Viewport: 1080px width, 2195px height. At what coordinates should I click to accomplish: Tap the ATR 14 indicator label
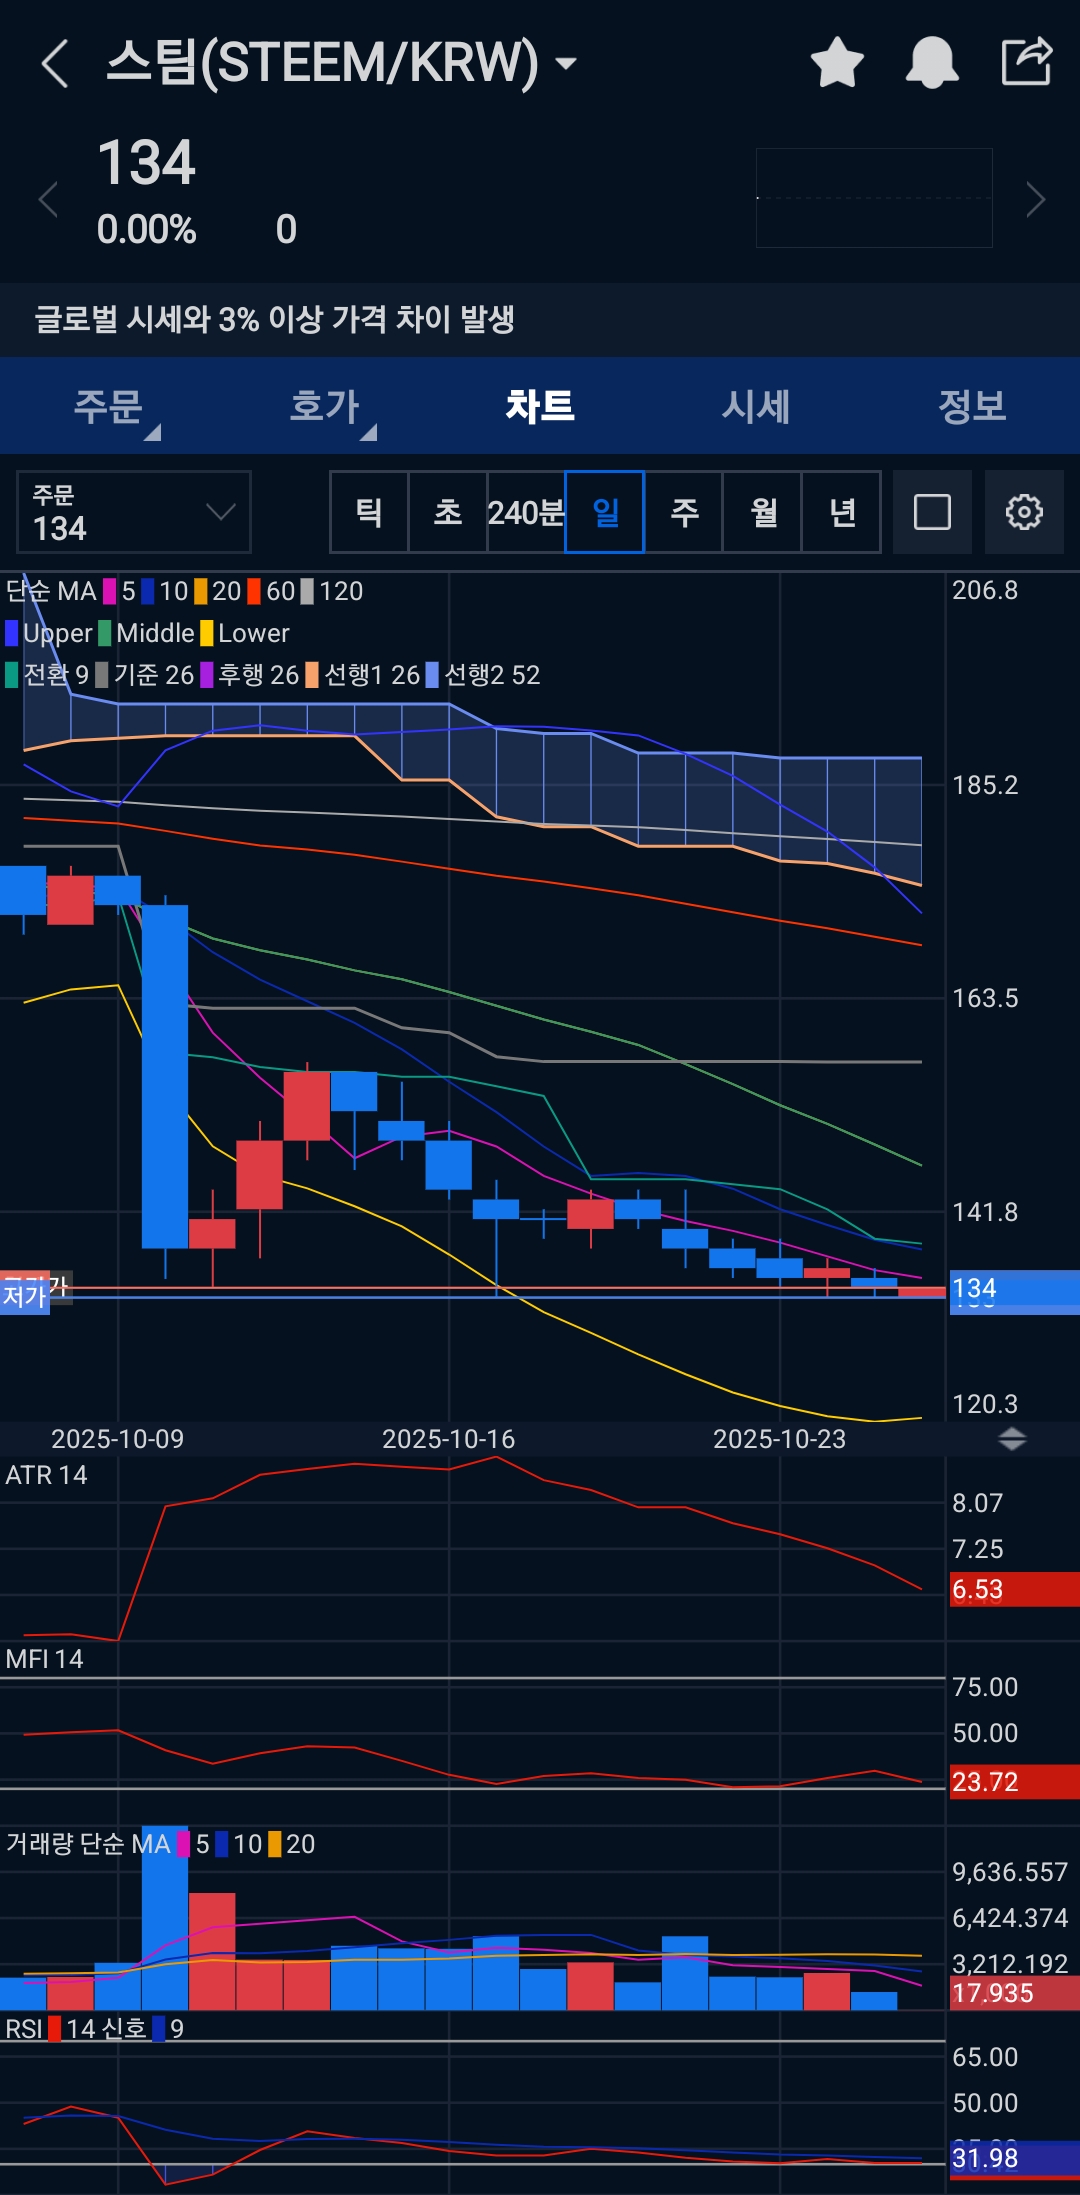coord(46,1475)
